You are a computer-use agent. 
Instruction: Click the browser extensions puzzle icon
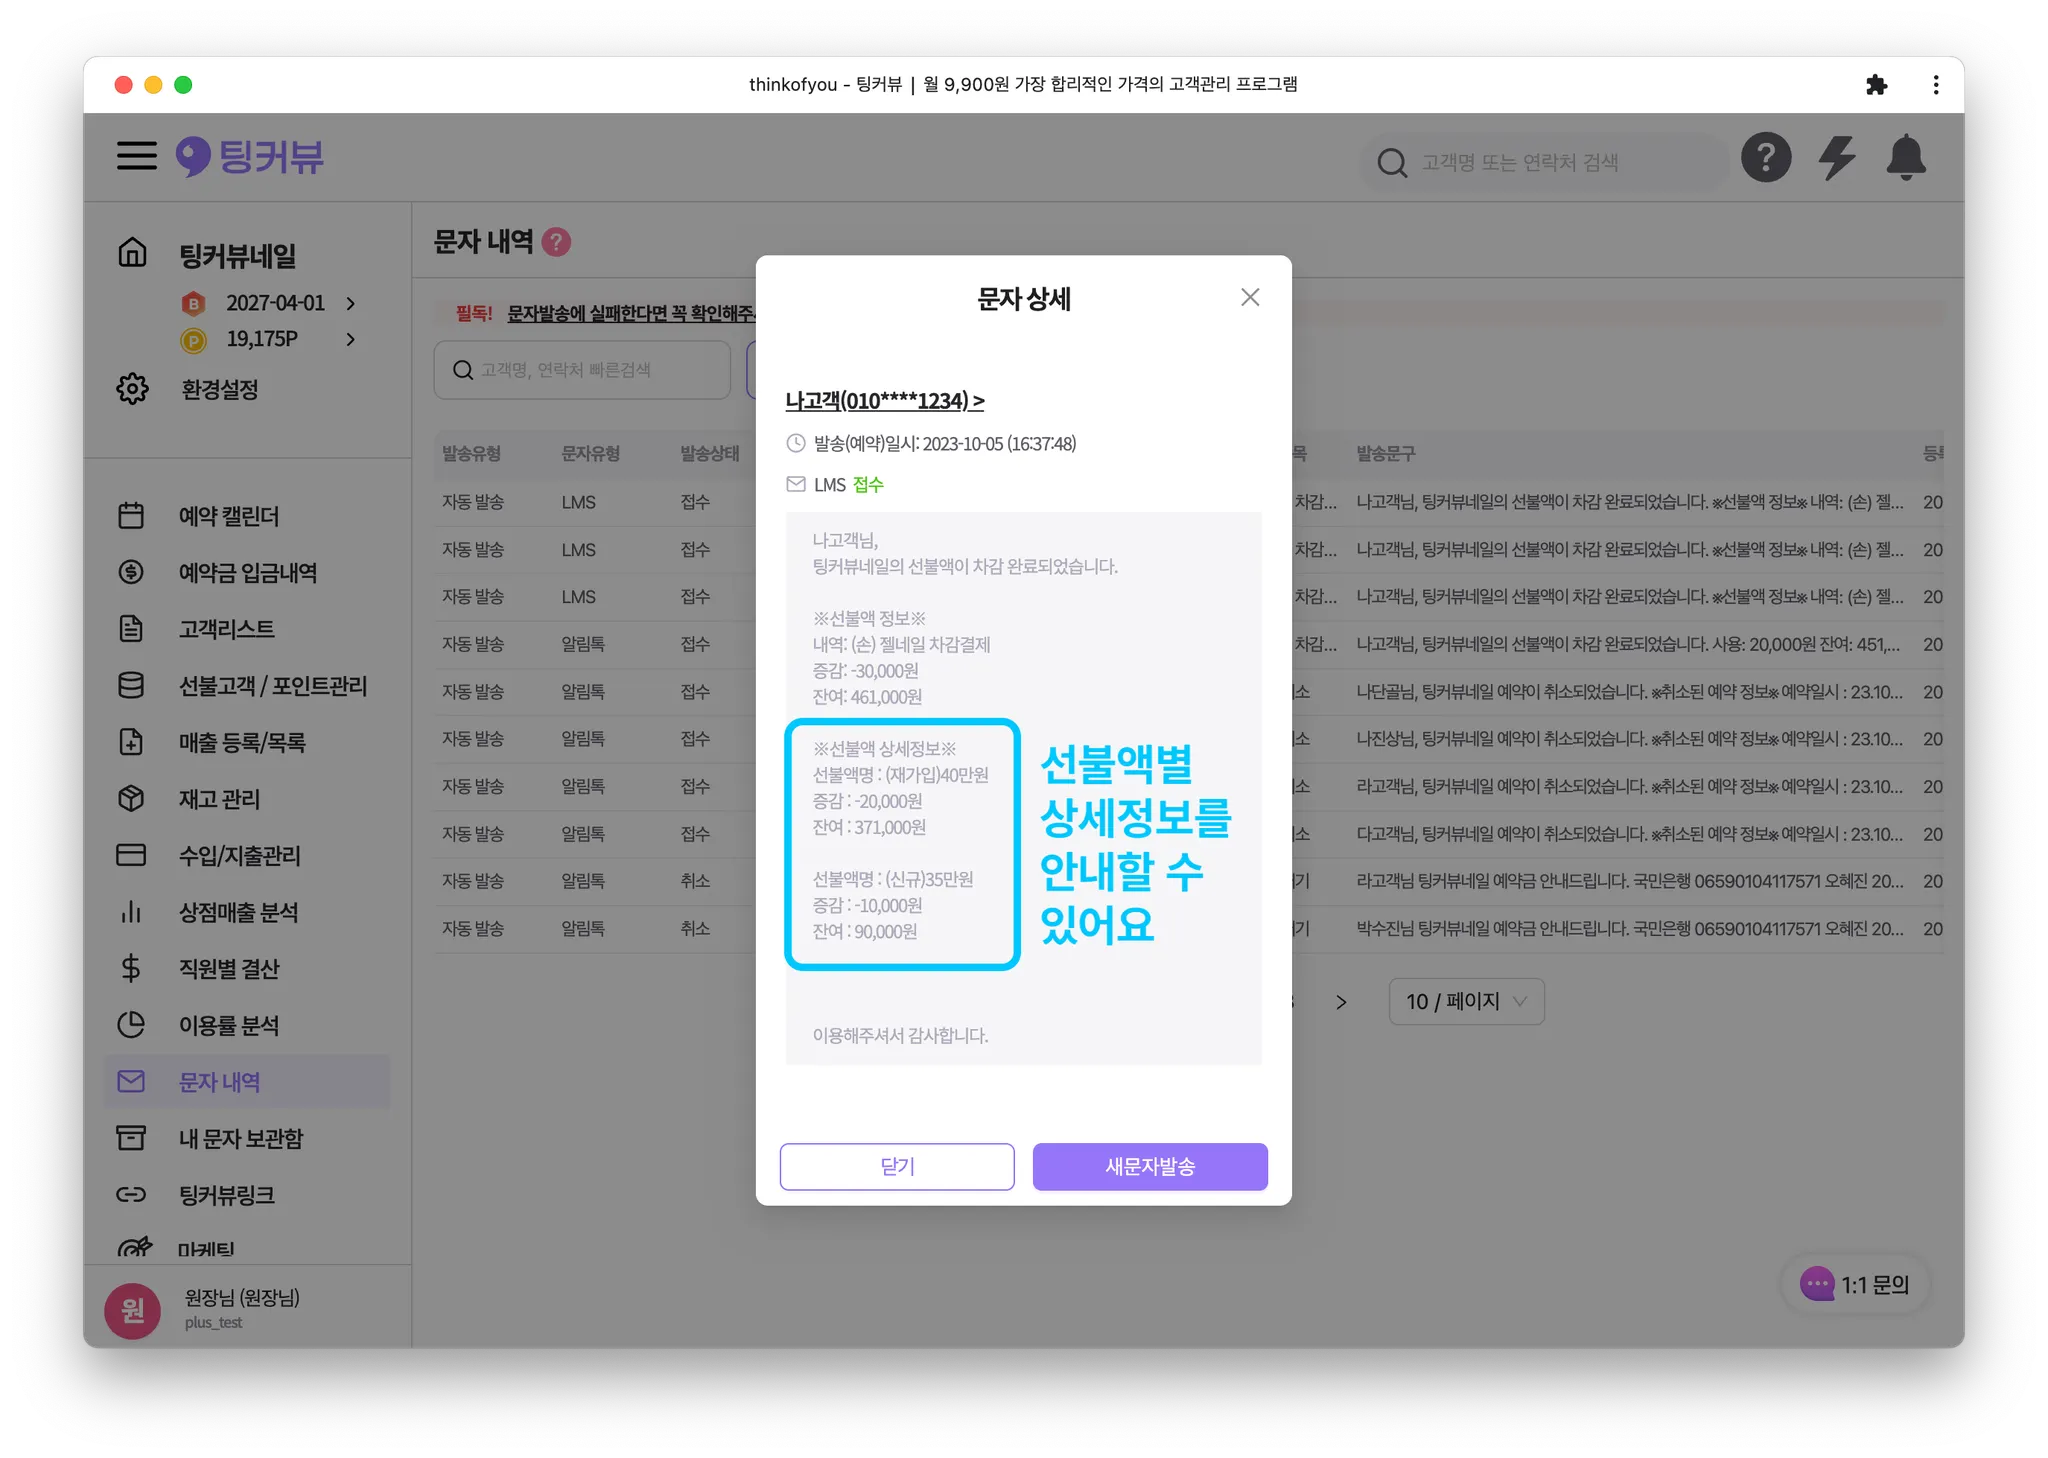coord(1876,85)
